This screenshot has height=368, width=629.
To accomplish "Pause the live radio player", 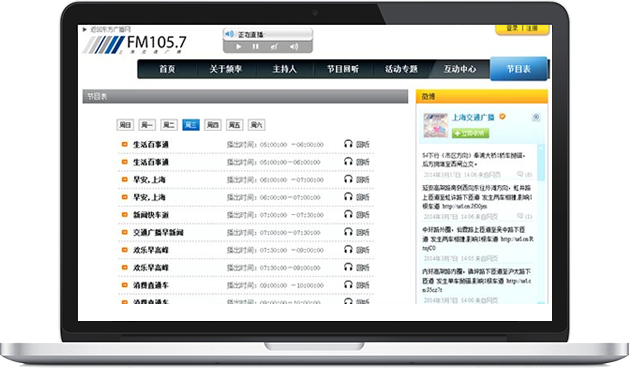I will [256, 47].
